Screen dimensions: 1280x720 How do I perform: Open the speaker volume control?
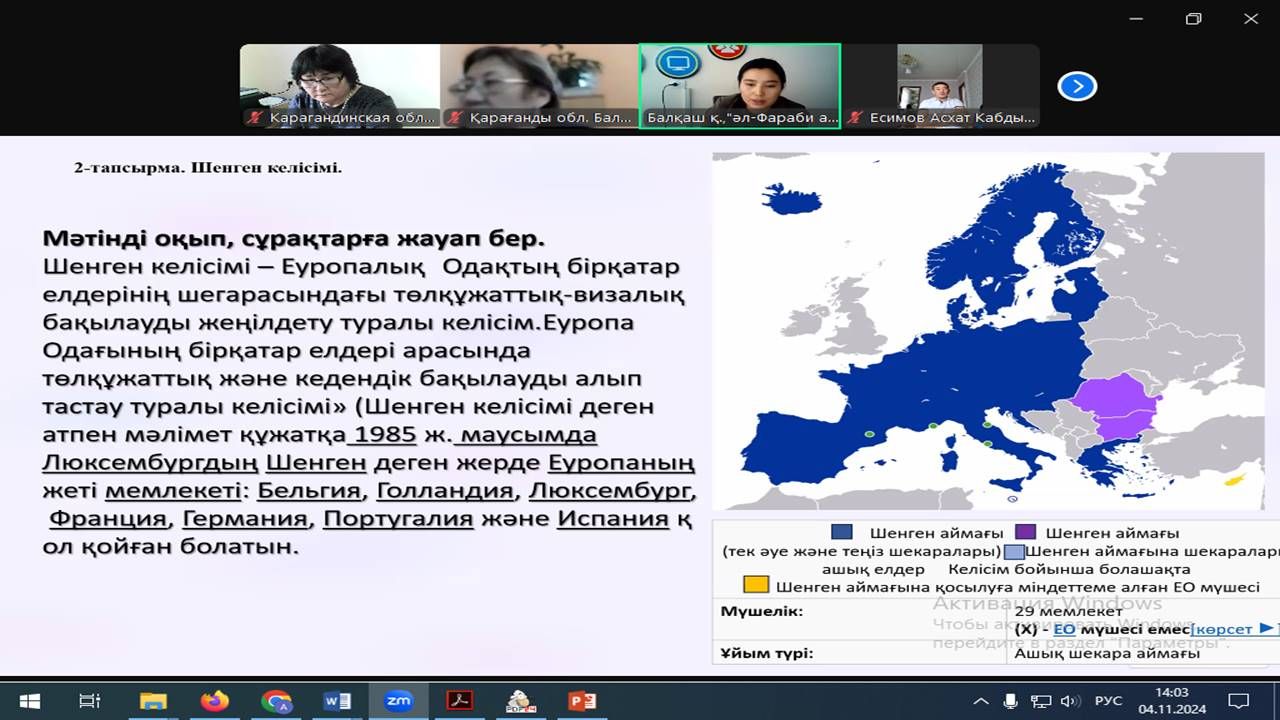click(x=1069, y=701)
